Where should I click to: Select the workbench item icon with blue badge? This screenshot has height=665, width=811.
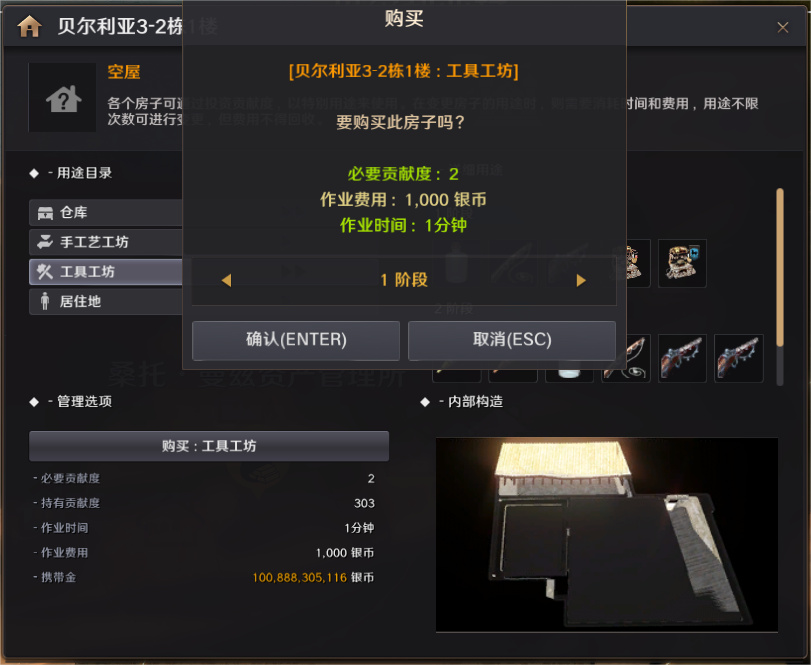pos(682,263)
